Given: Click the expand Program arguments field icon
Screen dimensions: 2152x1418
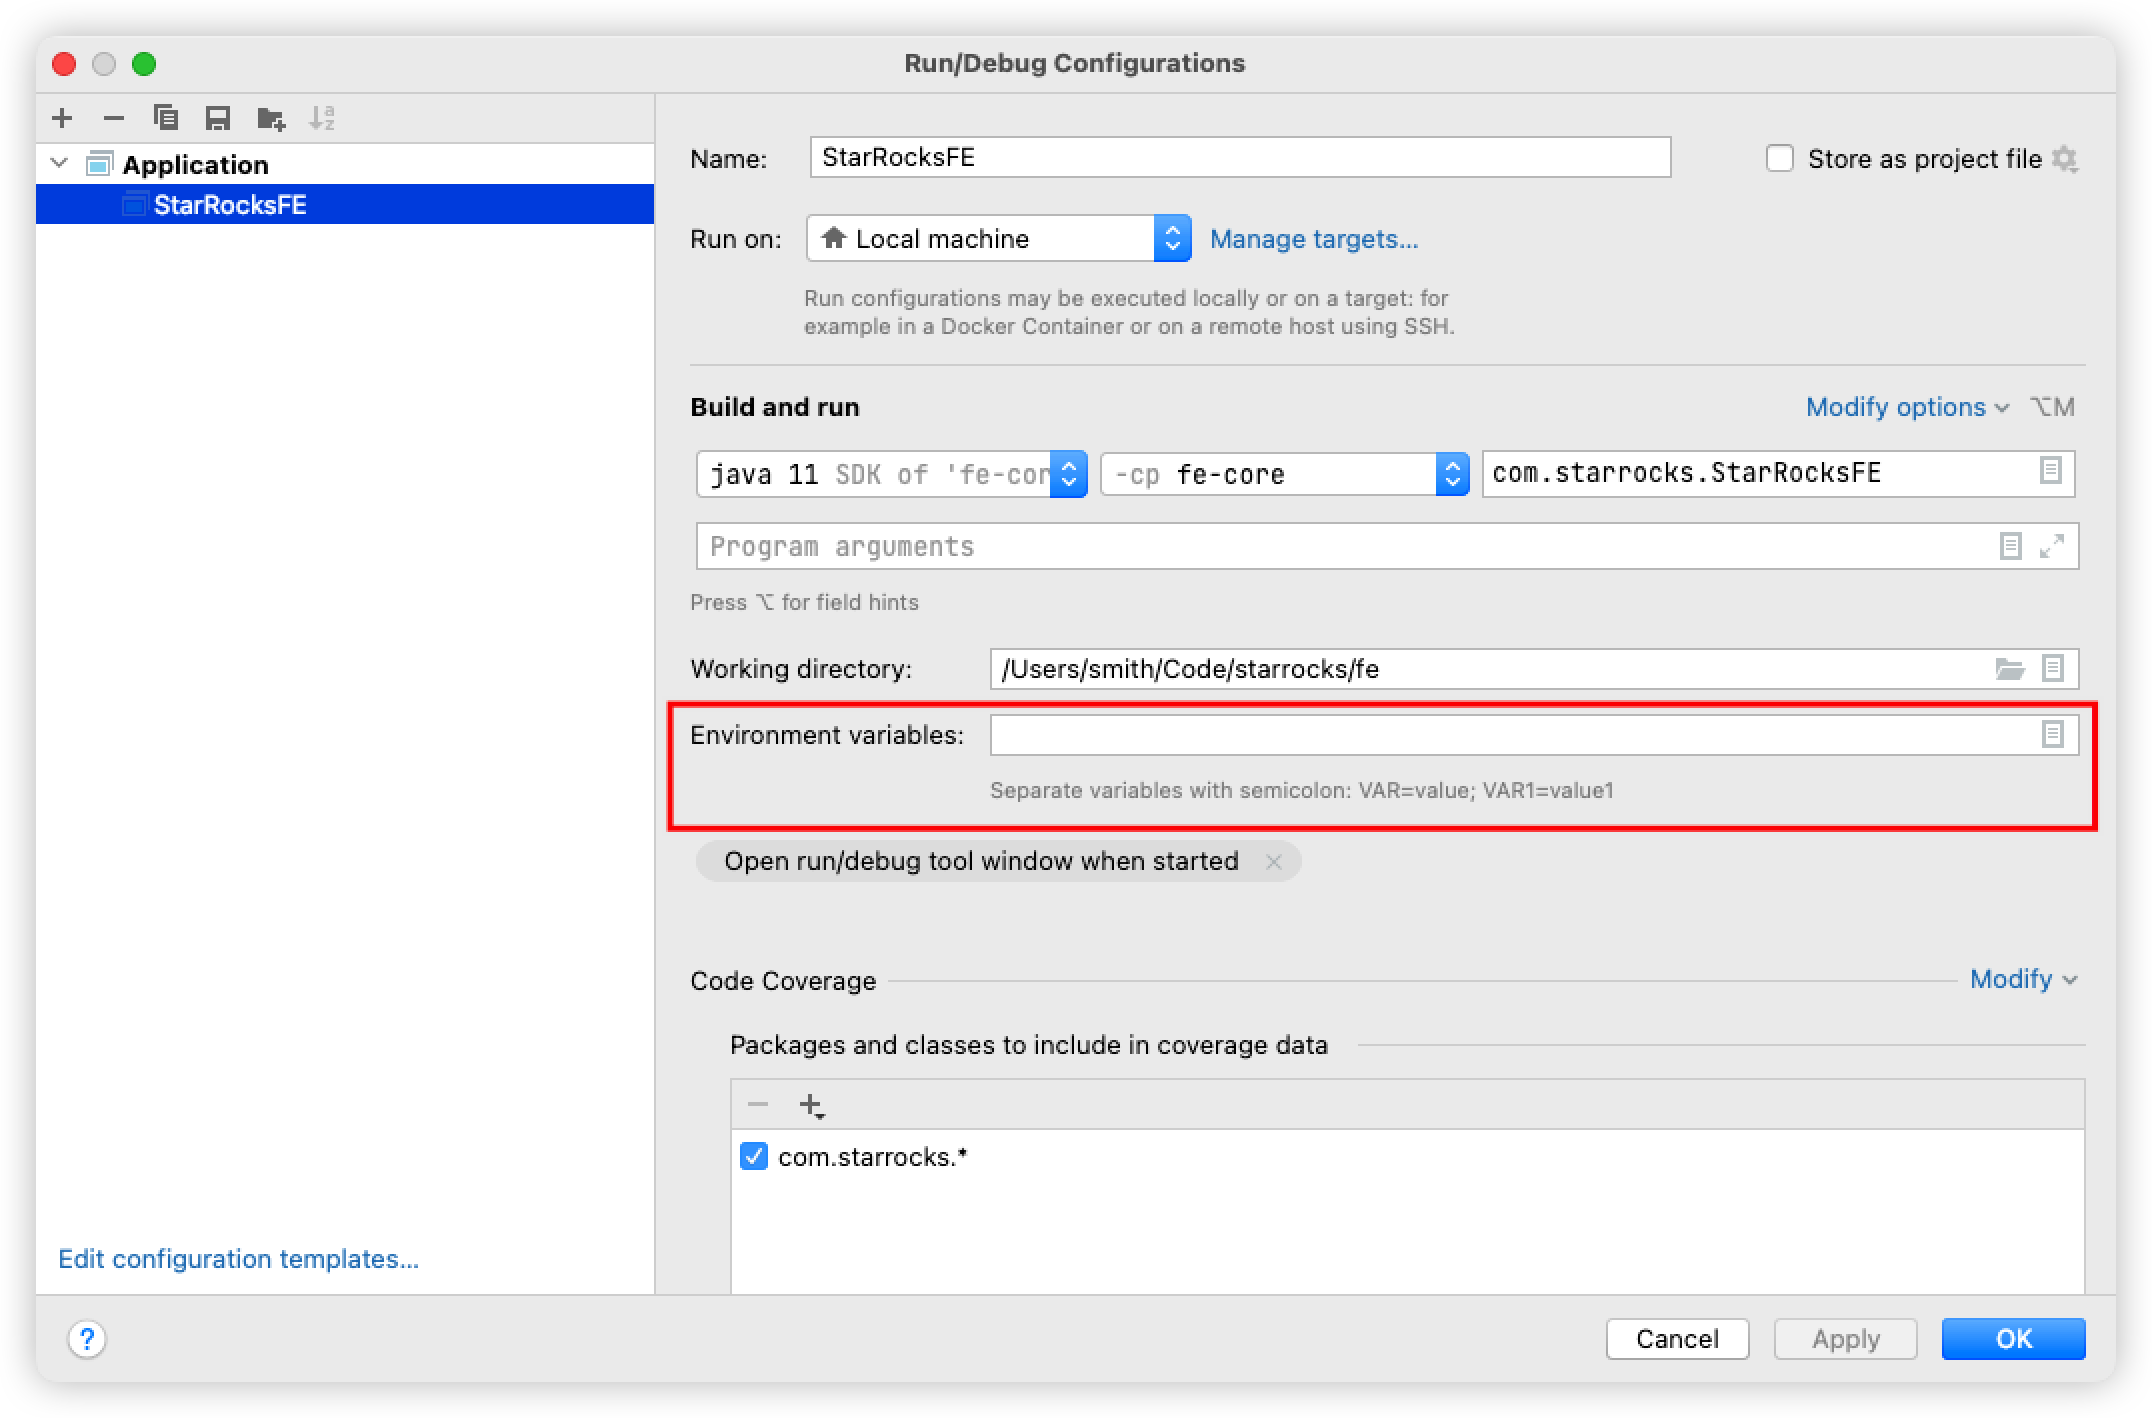Looking at the screenshot, I should click(x=2051, y=546).
